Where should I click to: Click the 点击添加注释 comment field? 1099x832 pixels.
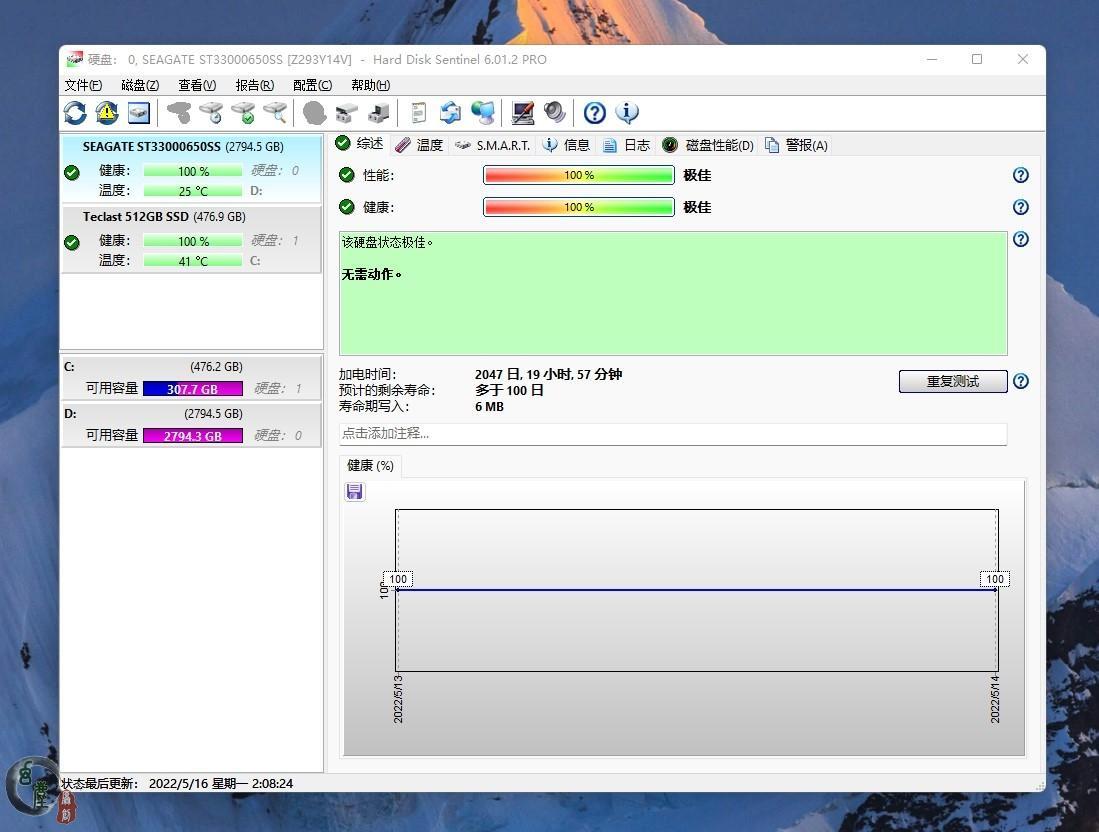pos(672,433)
